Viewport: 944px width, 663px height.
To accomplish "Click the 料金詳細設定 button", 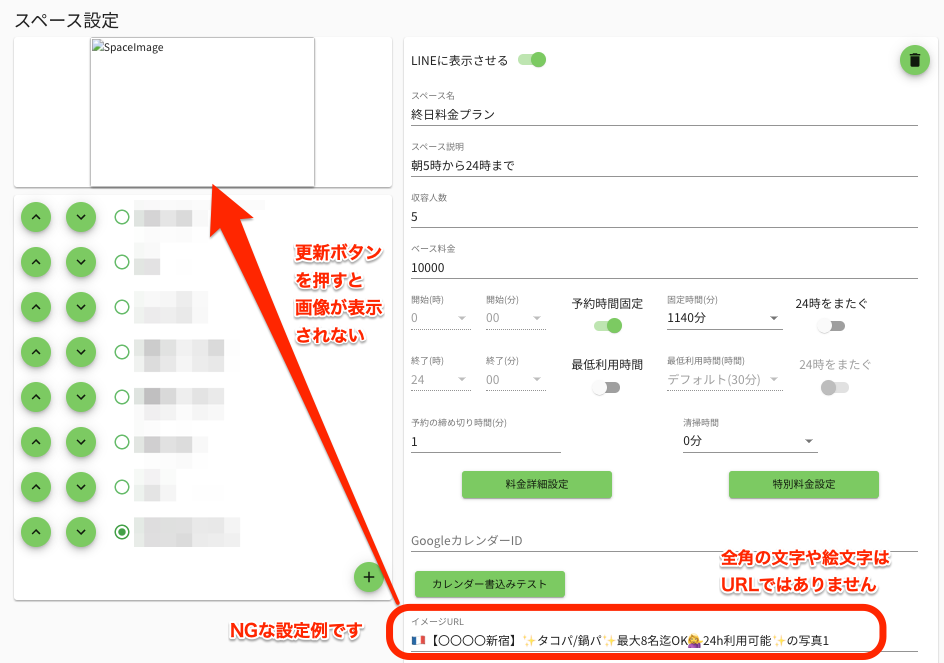I will (x=536, y=484).
